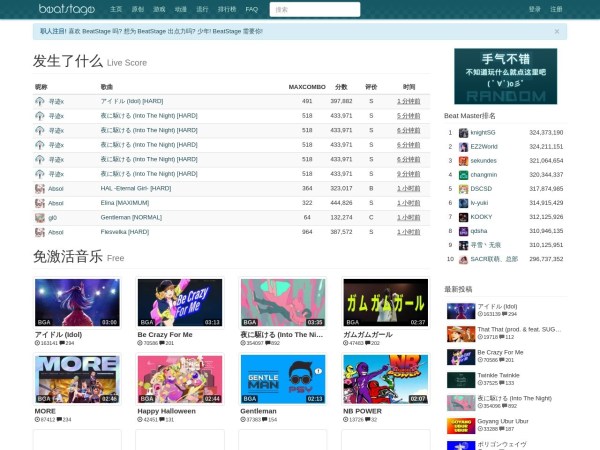Click the 登录 login link
This screenshot has height=450, width=600.
coord(534,9)
